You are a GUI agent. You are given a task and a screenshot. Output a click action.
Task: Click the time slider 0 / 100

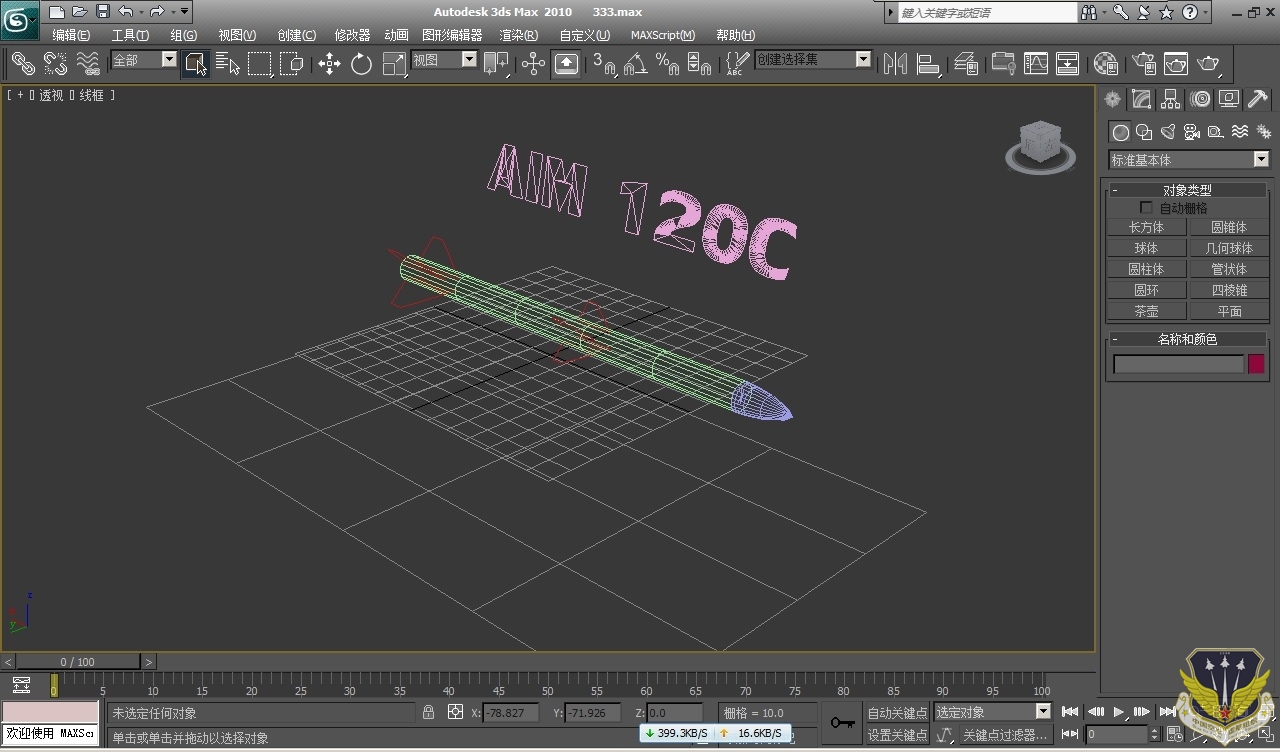pos(77,662)
